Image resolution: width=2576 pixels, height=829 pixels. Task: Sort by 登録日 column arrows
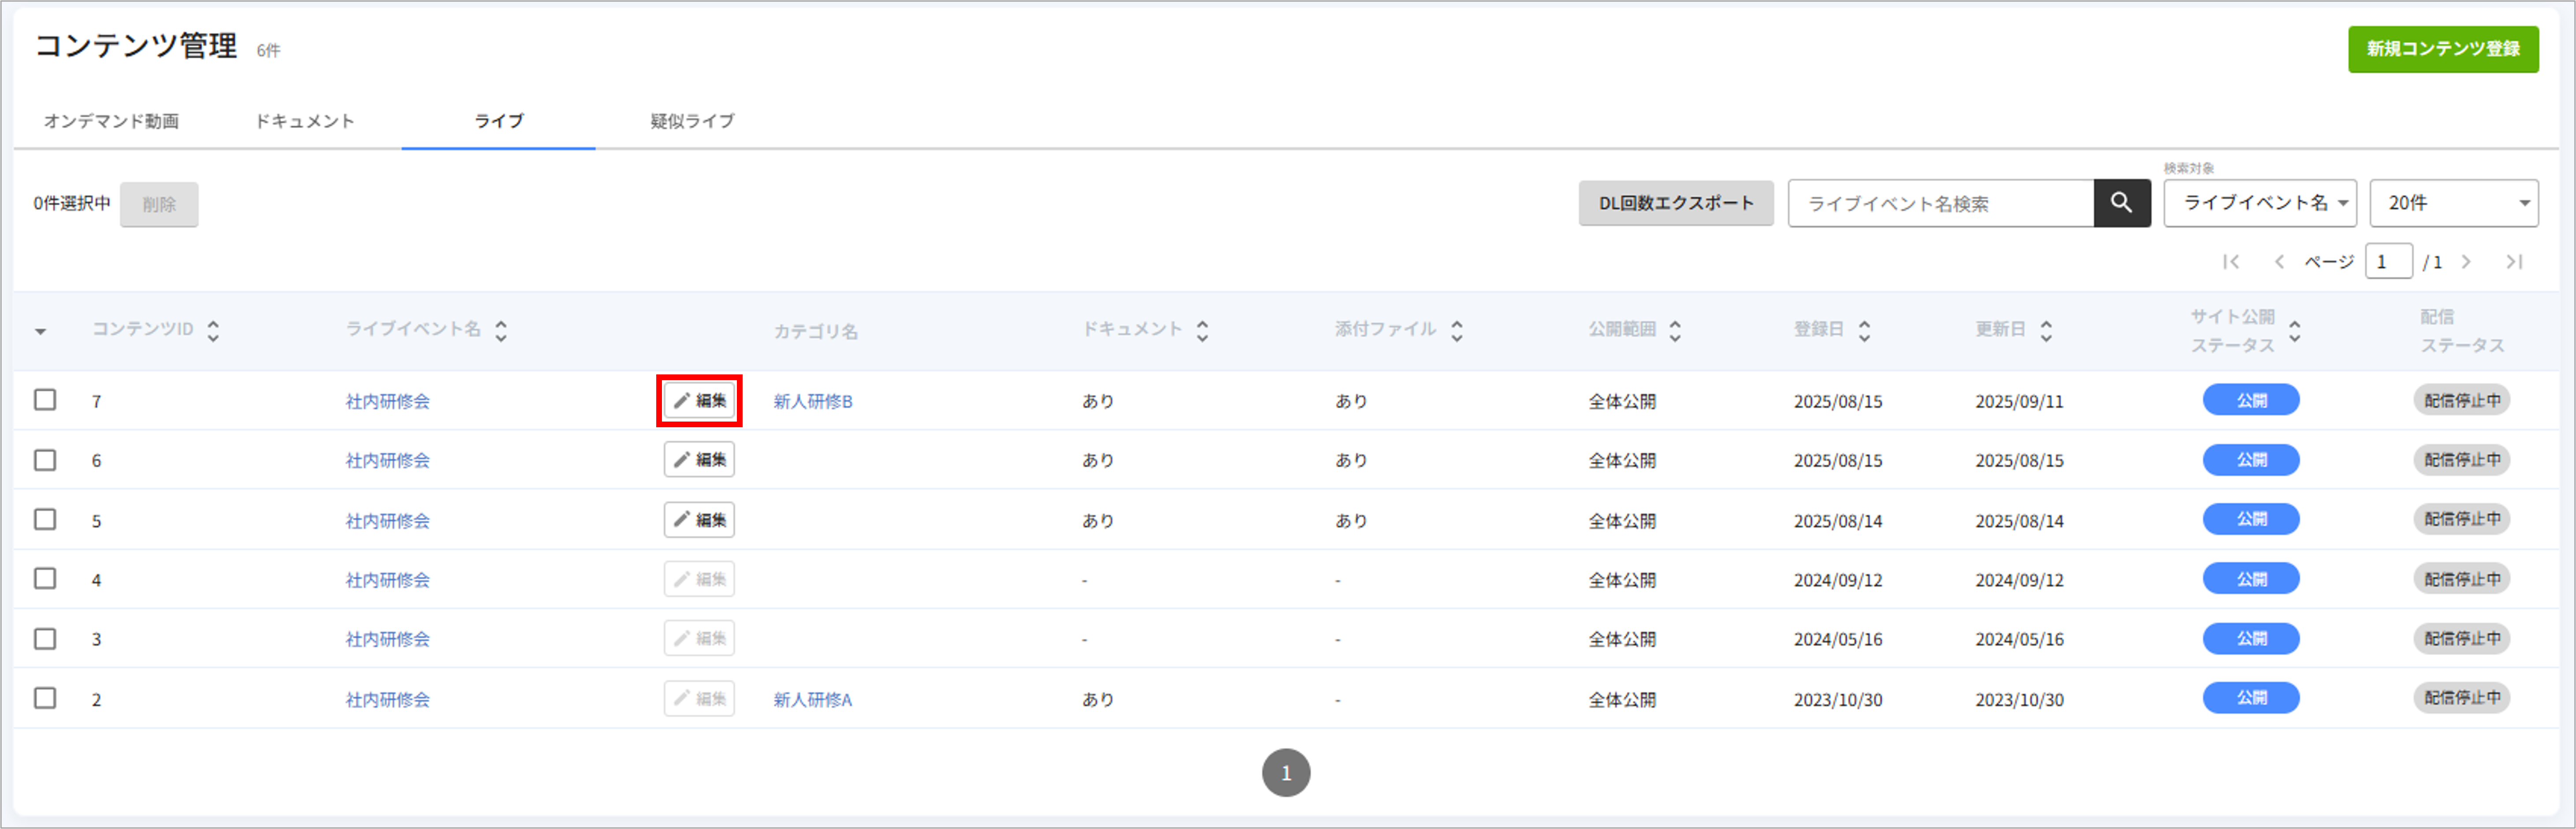click(x=1864, y=331)
